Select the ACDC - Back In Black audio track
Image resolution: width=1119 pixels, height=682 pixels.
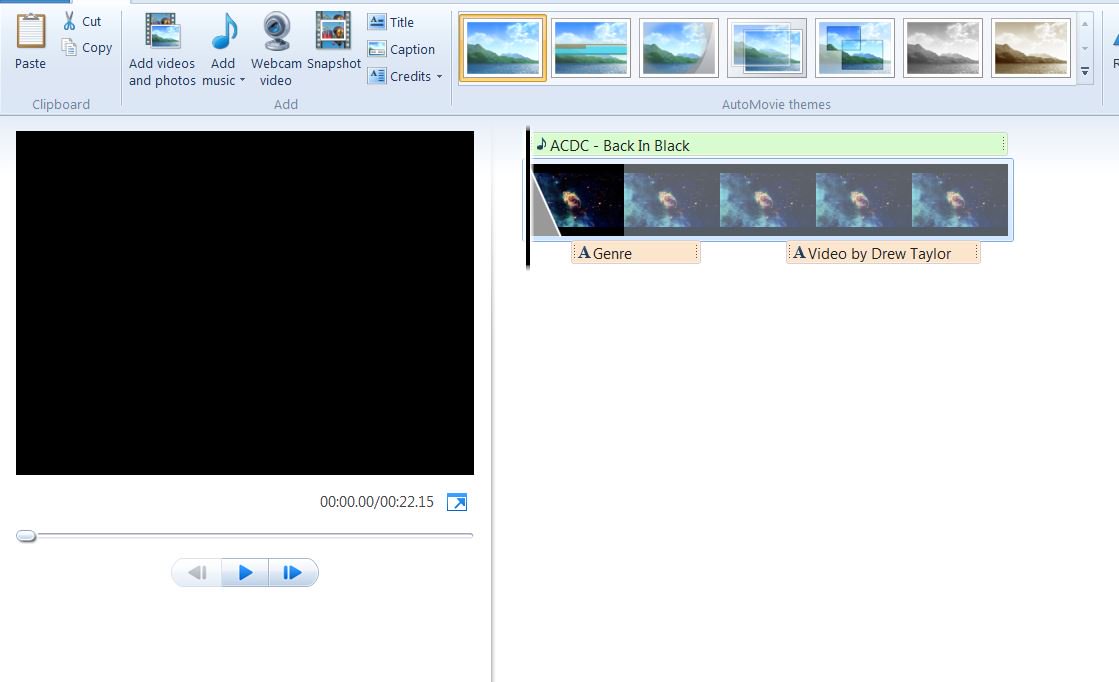769,145
